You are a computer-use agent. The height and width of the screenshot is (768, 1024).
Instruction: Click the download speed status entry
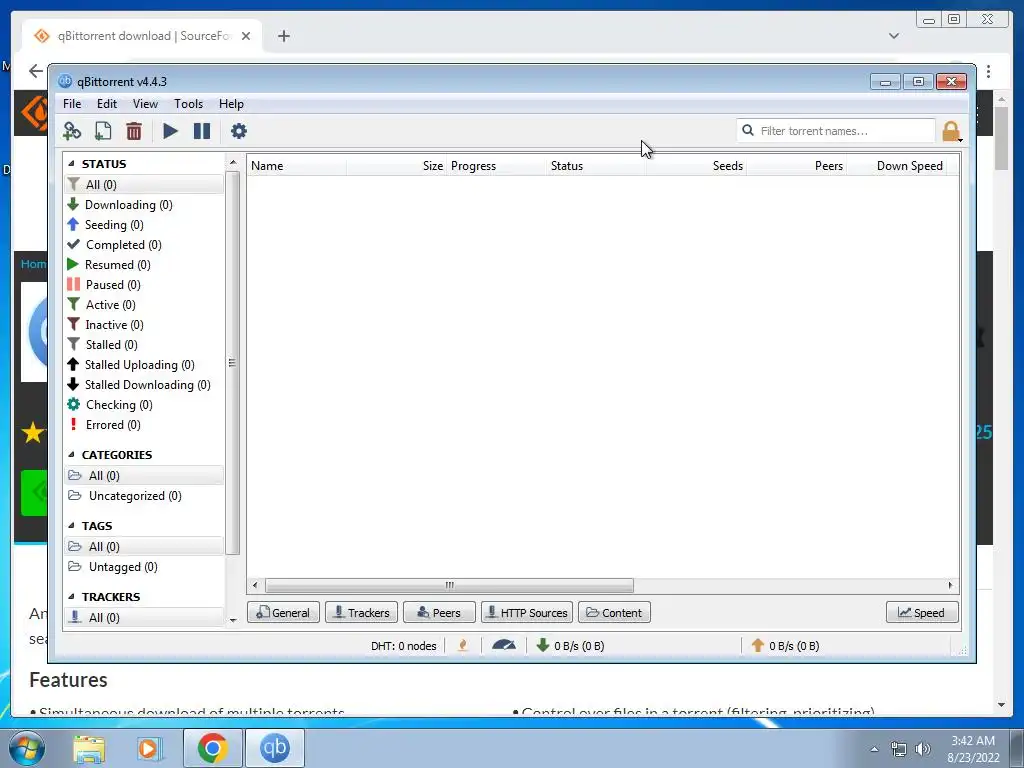pyautogui.click(x=570, y=646)
